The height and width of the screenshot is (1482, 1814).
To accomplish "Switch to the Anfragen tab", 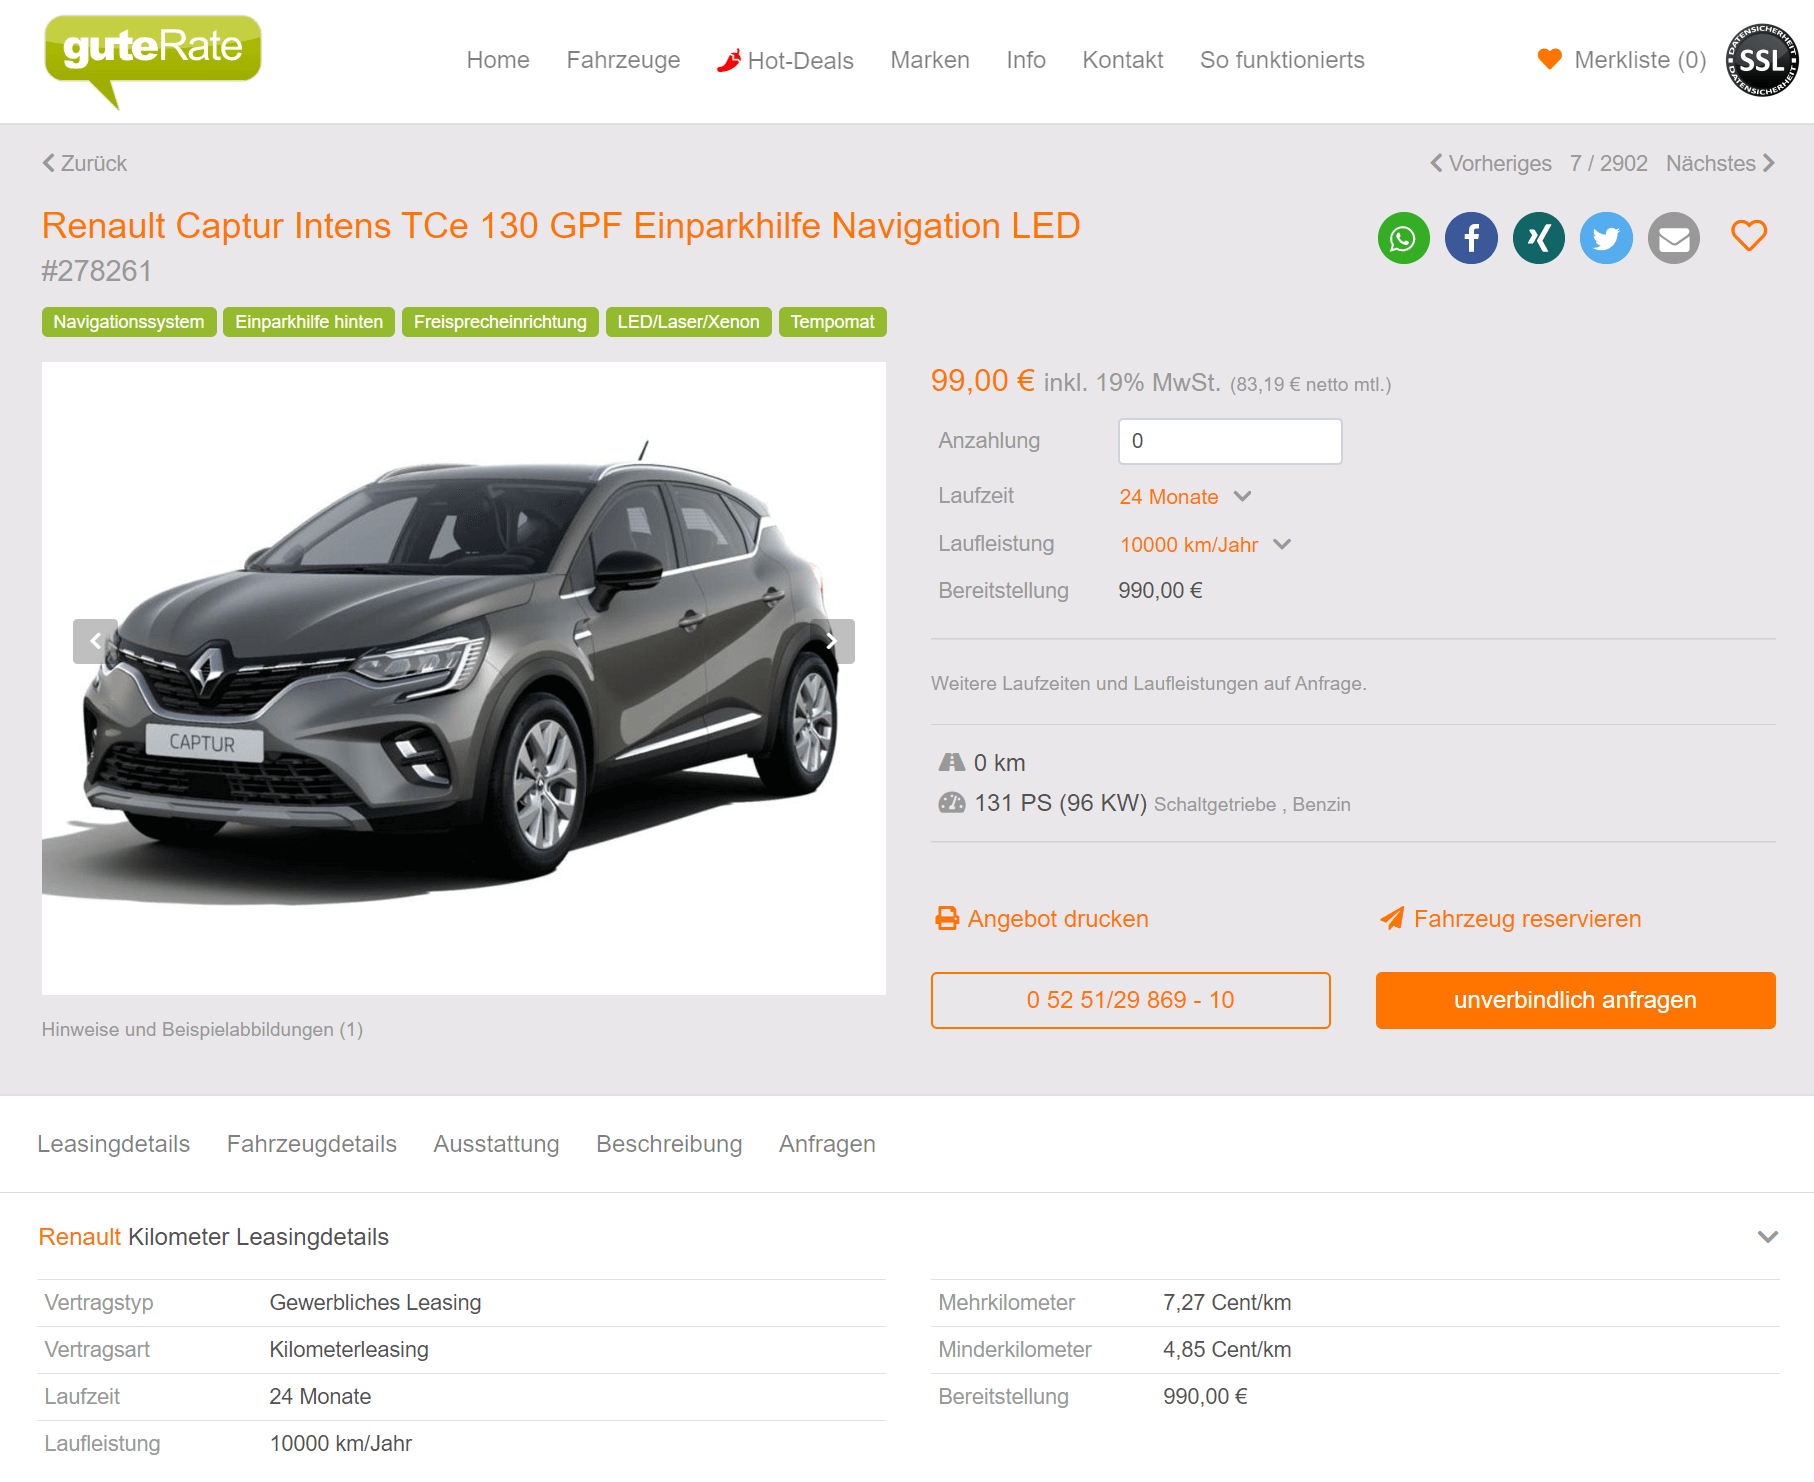I will [827, 1144].
